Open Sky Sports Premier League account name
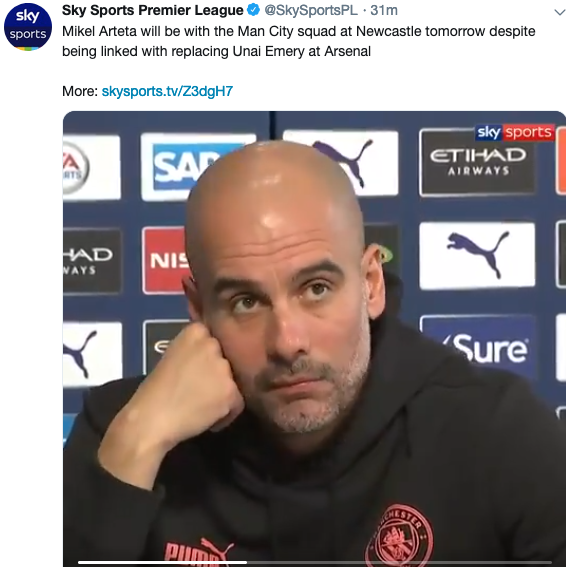Image resolution: width=566 pixels, height=567 pixels. 152,10
